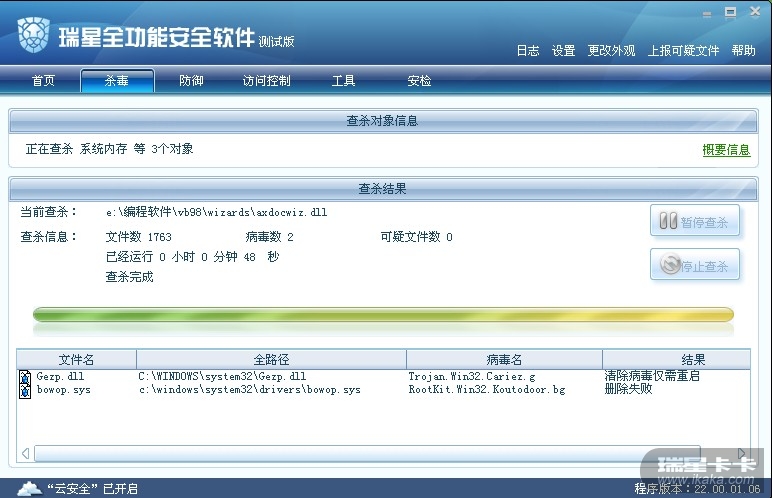Click the Rising lion shield logo
Screen dimensions: 772x498
33,34
